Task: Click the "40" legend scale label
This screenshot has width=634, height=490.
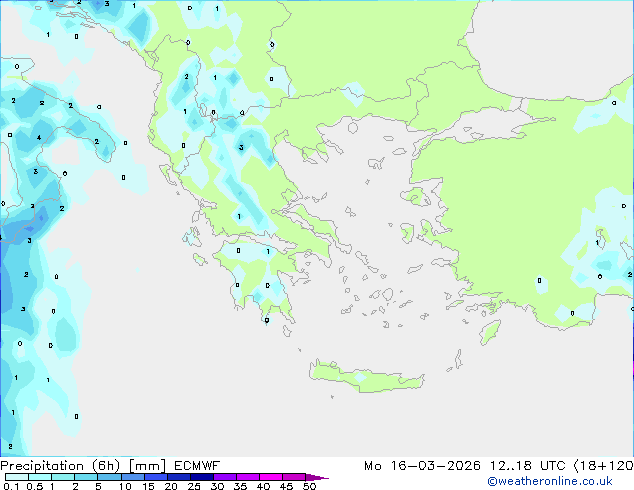Action: tap(263, 486)
